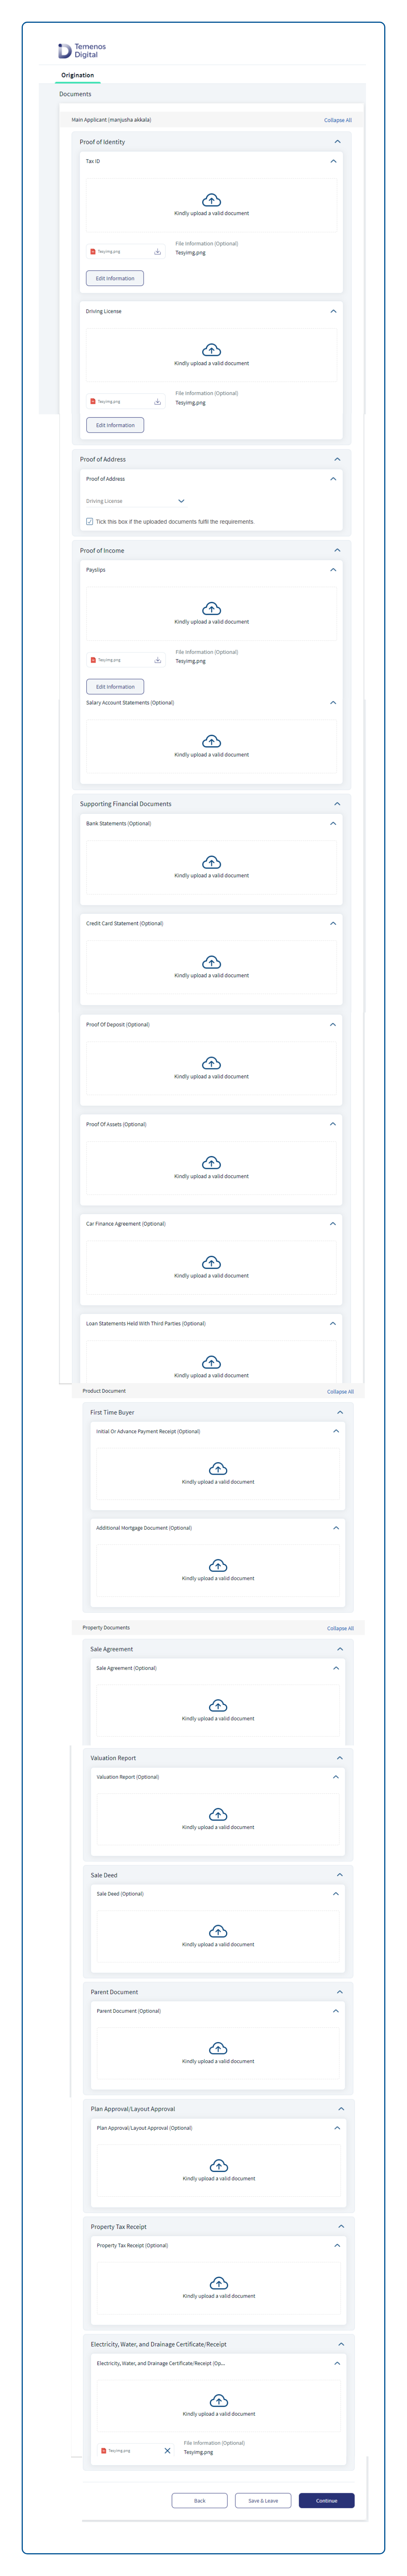
Task: Click Edit Information under Tax ID
Action: pos(115,278)
